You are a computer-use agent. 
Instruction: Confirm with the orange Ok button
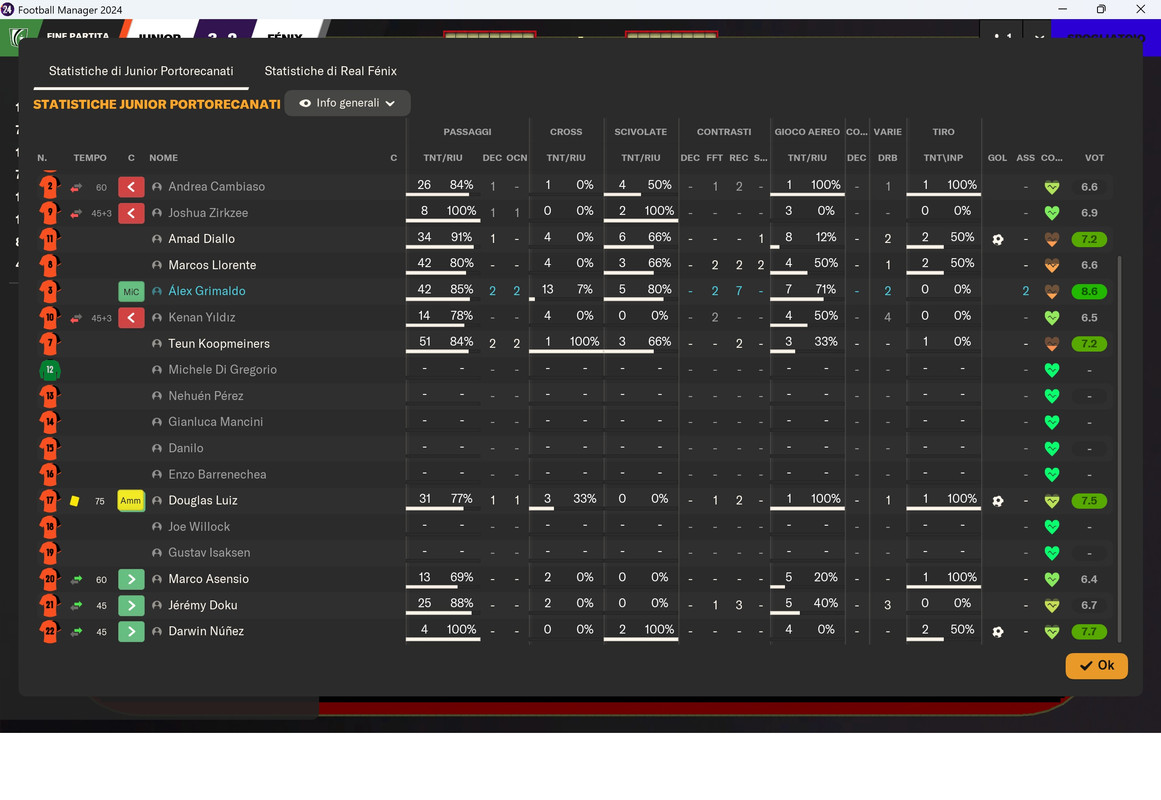click(x=1097, y=665)
